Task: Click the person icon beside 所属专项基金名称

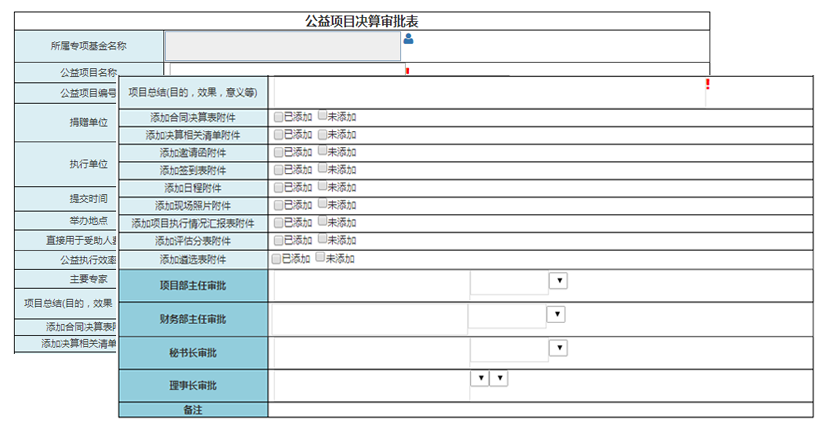Action: click(408, 40)
